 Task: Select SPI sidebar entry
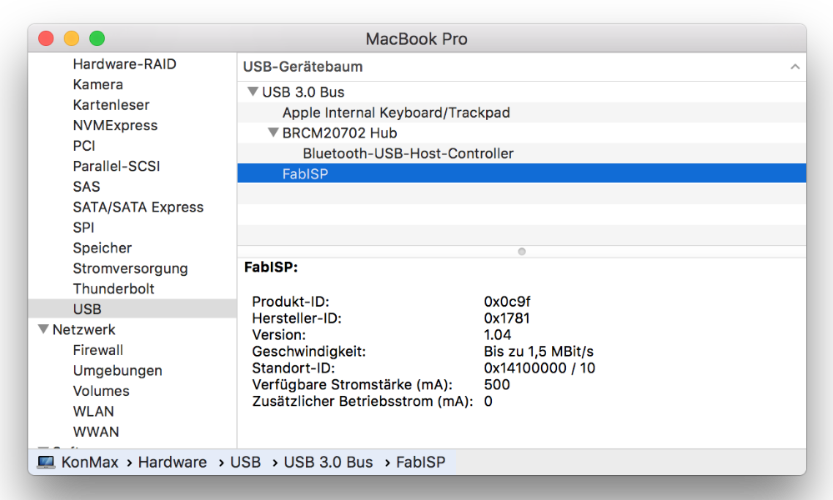pos(83,227)
